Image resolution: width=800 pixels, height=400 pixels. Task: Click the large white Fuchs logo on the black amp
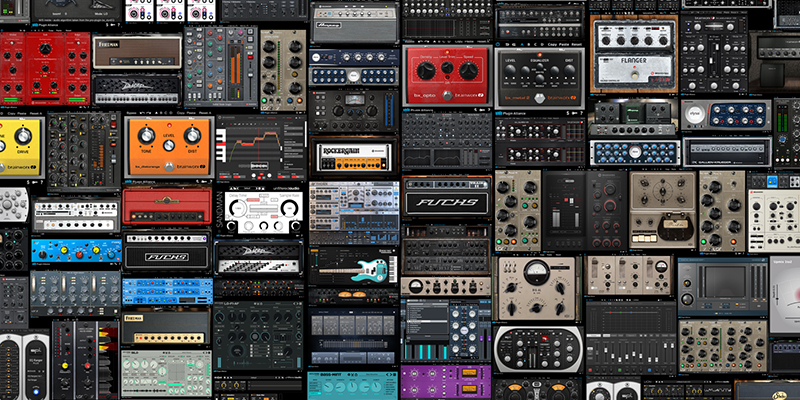[x=447, y=202]
